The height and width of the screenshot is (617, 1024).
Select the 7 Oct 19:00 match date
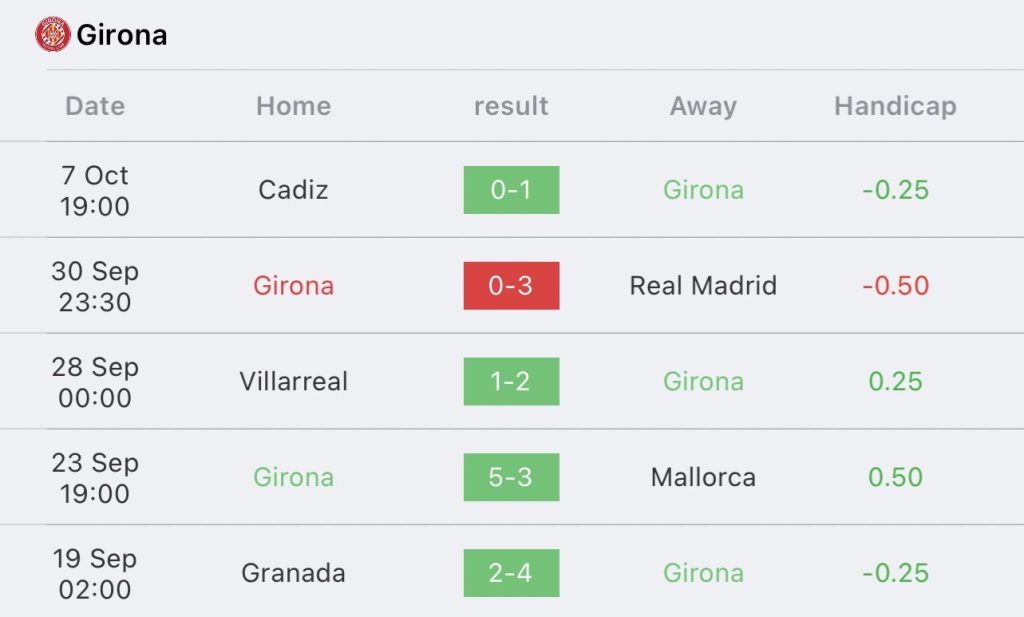pyautogui.click(x=95, y=191)
